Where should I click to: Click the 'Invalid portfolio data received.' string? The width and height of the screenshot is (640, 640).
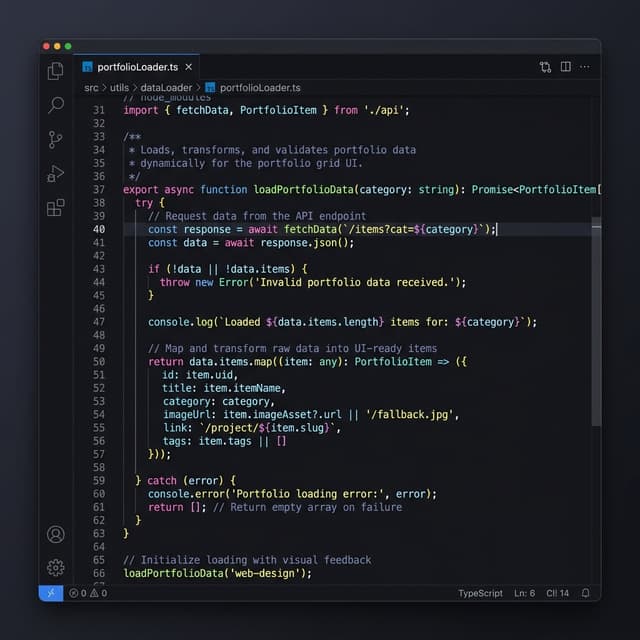355,282
